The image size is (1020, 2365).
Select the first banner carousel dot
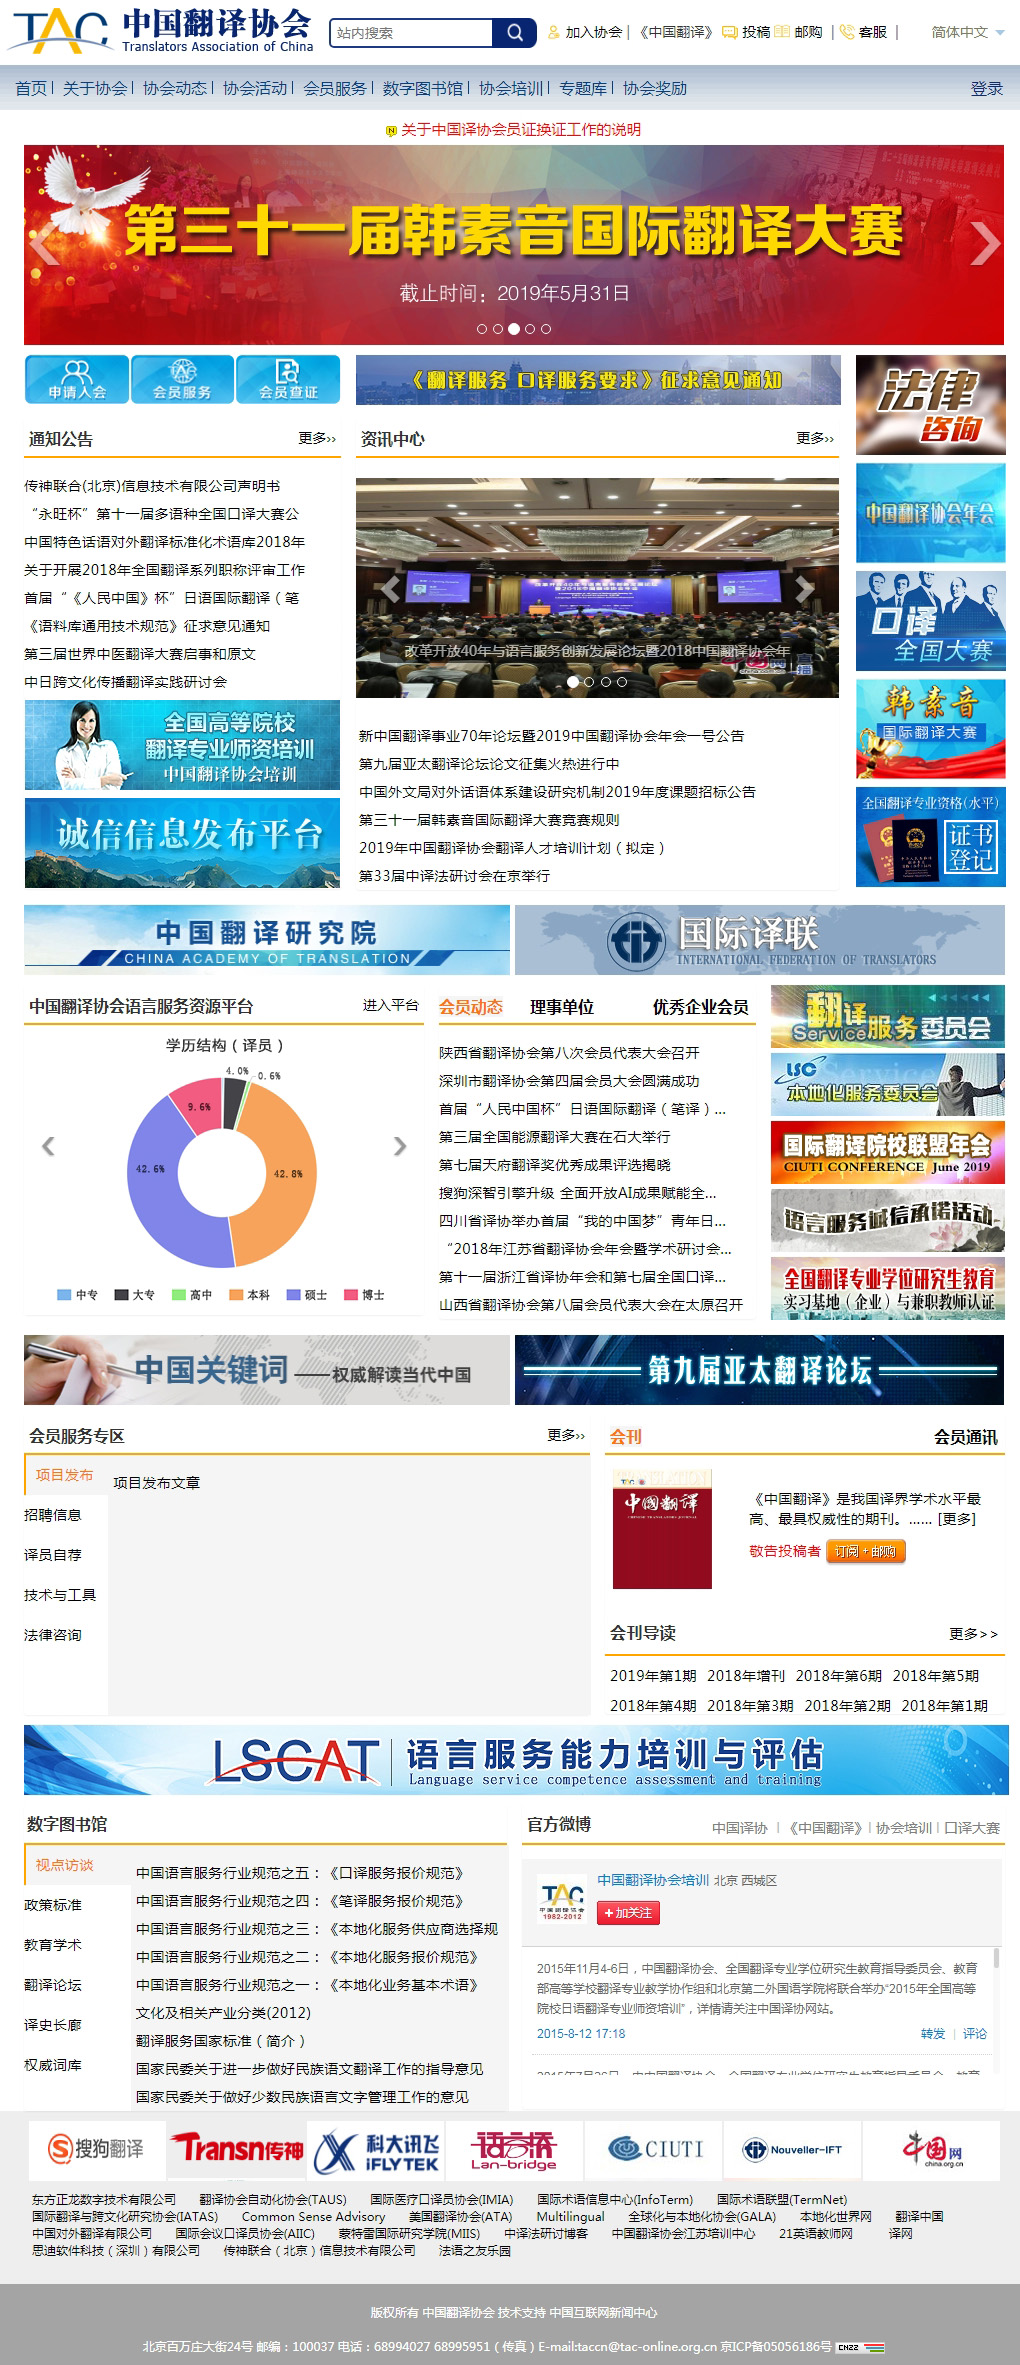pyautogui.click(x=482, y=329)
